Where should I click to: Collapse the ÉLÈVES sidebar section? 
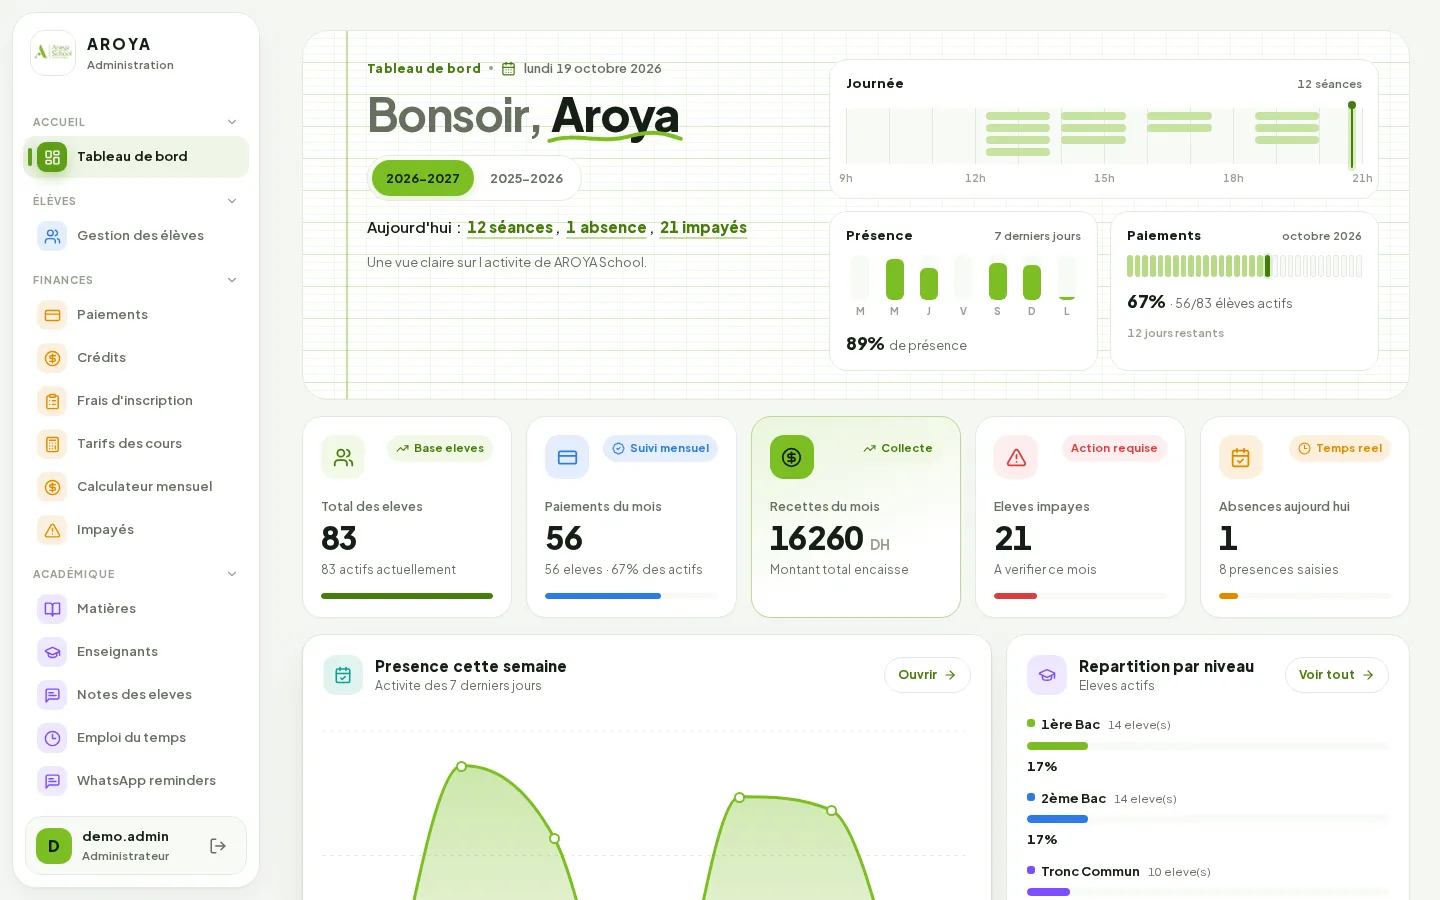(232, 201)
